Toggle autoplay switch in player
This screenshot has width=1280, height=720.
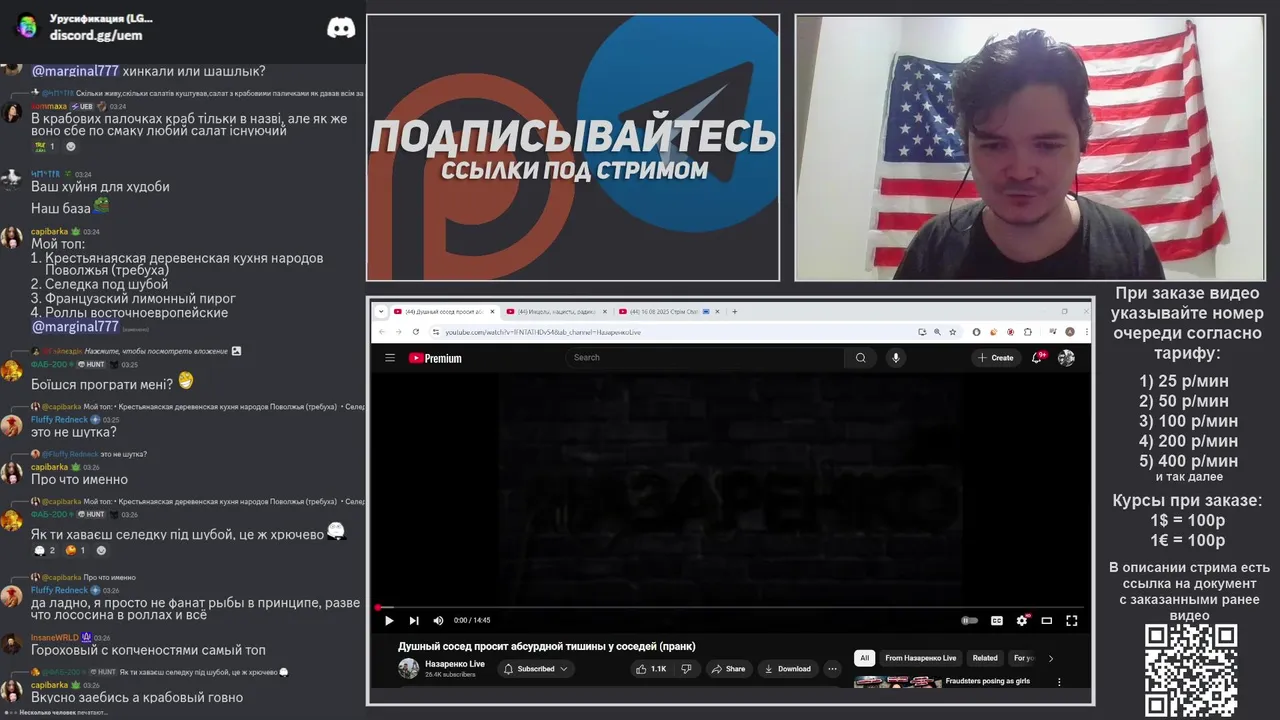pyautogui.click(x=970, y=621)
